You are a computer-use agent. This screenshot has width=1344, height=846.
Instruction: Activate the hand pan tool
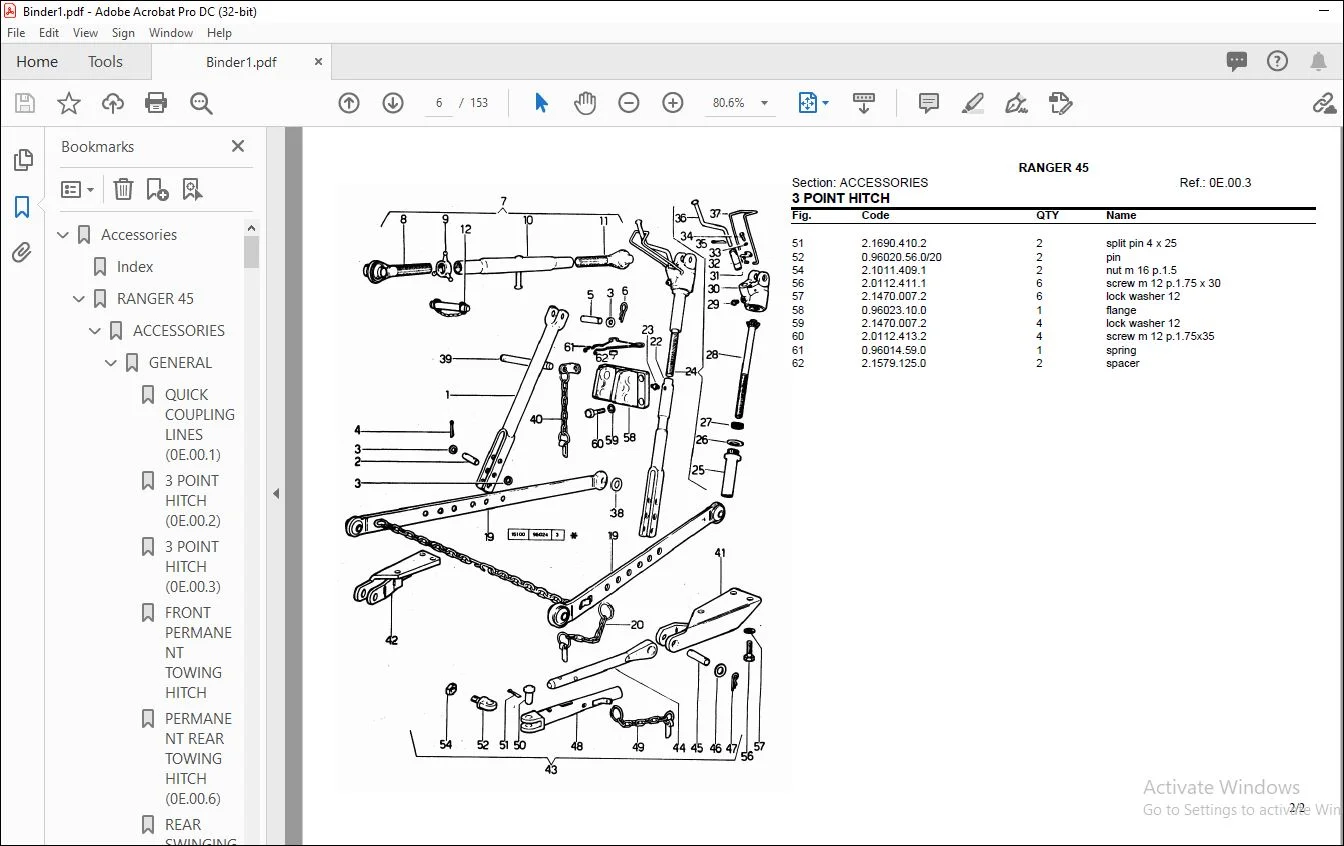click(x=585, y=103)
